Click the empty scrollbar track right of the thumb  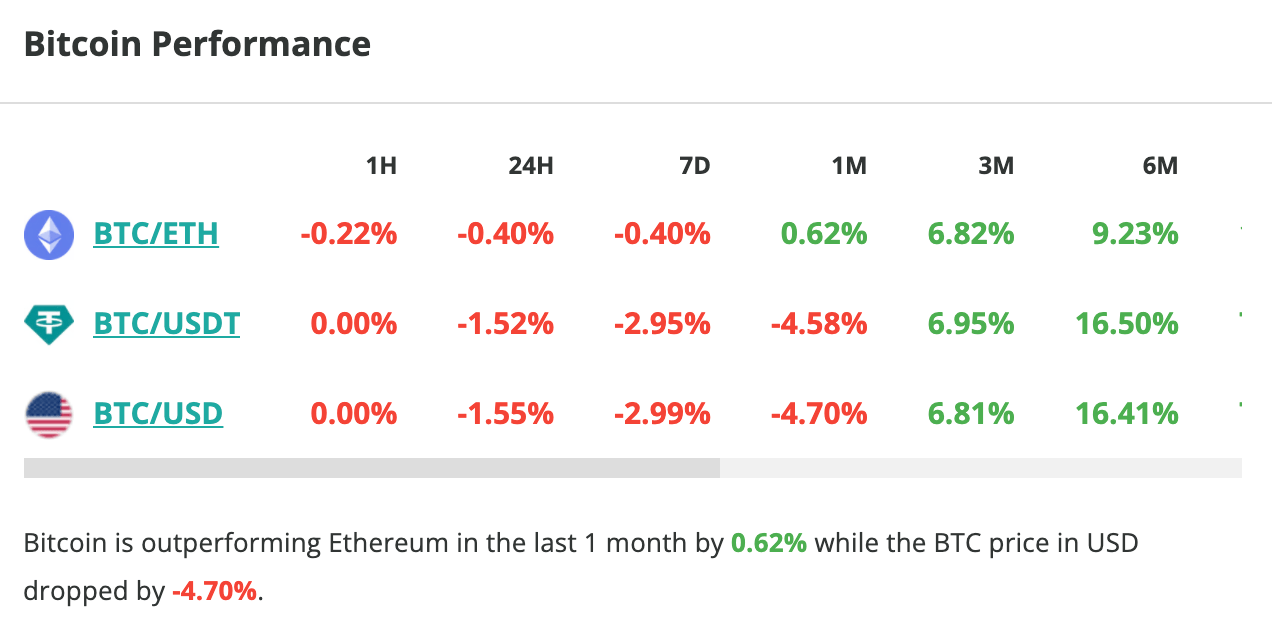pos(980,468)
